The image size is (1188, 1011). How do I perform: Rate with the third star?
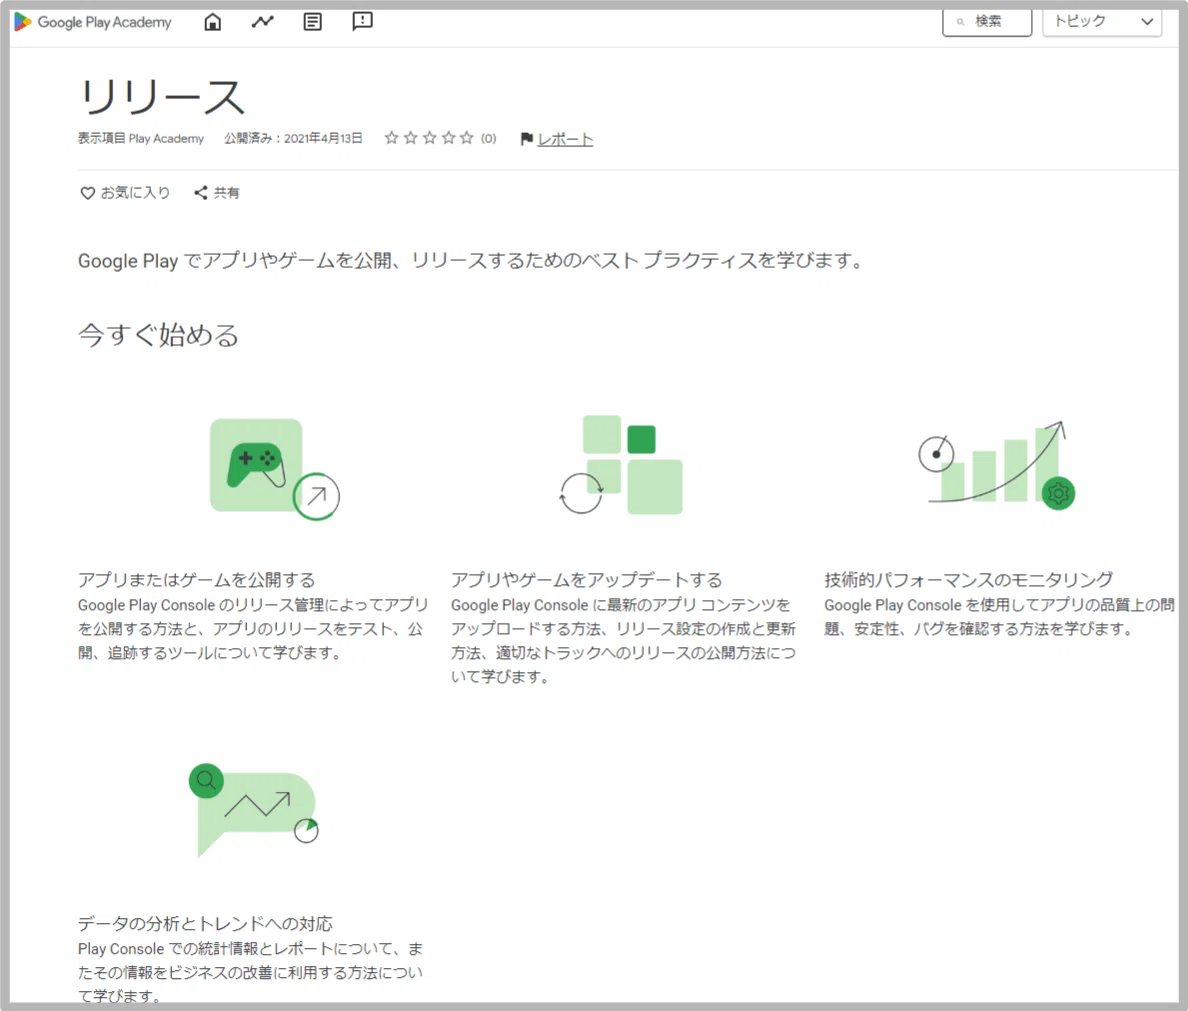tap(429, 138)
